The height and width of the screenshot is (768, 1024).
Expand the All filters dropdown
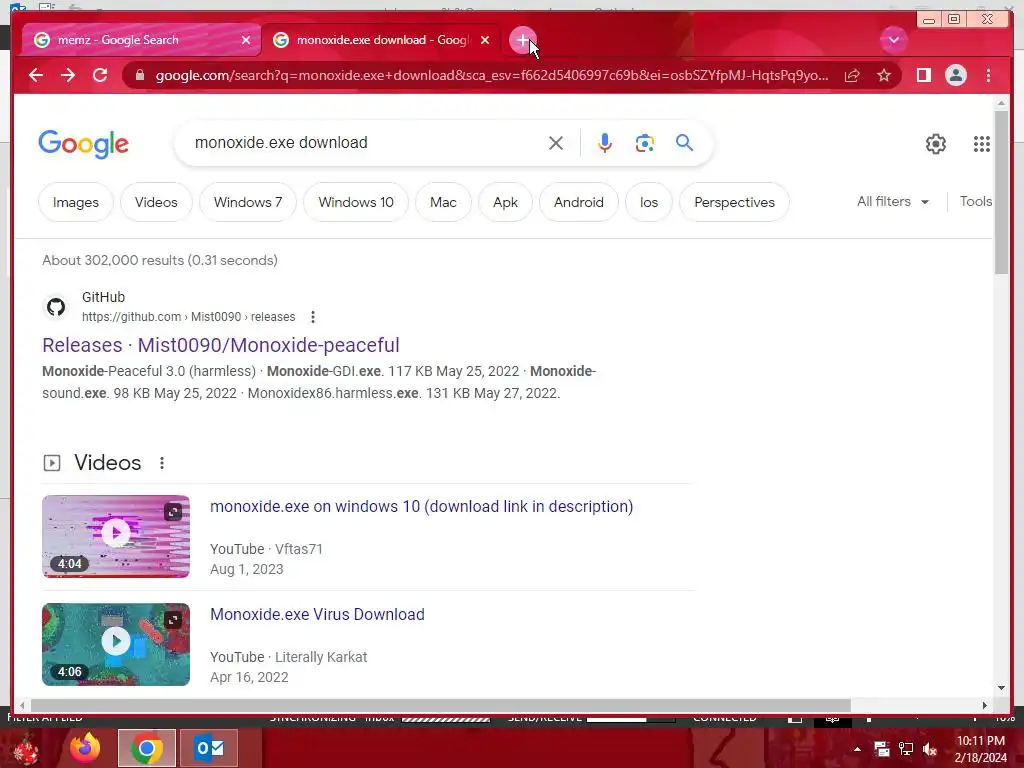(x=893, y=202)
